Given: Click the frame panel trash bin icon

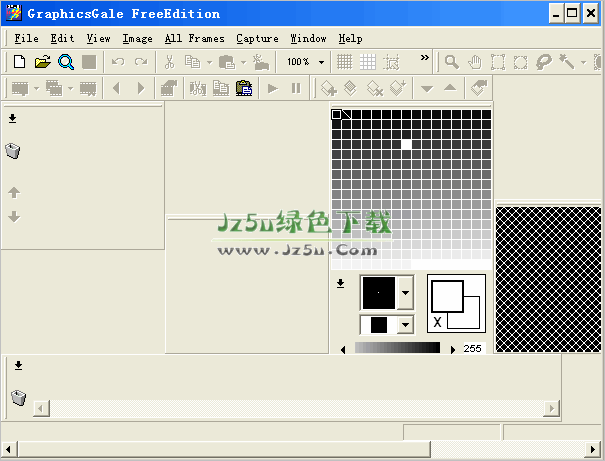Looking at the screenshot, I should 18,397.
